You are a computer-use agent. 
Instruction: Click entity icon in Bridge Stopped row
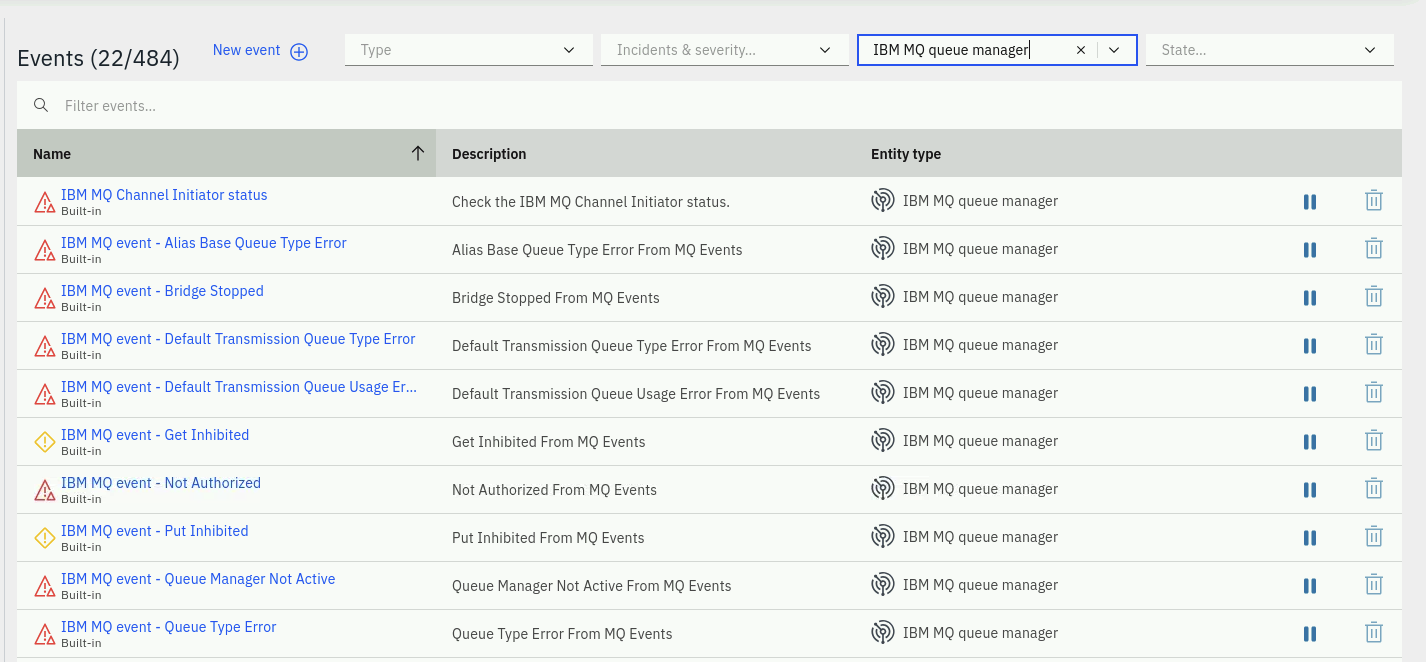[882, 297]
